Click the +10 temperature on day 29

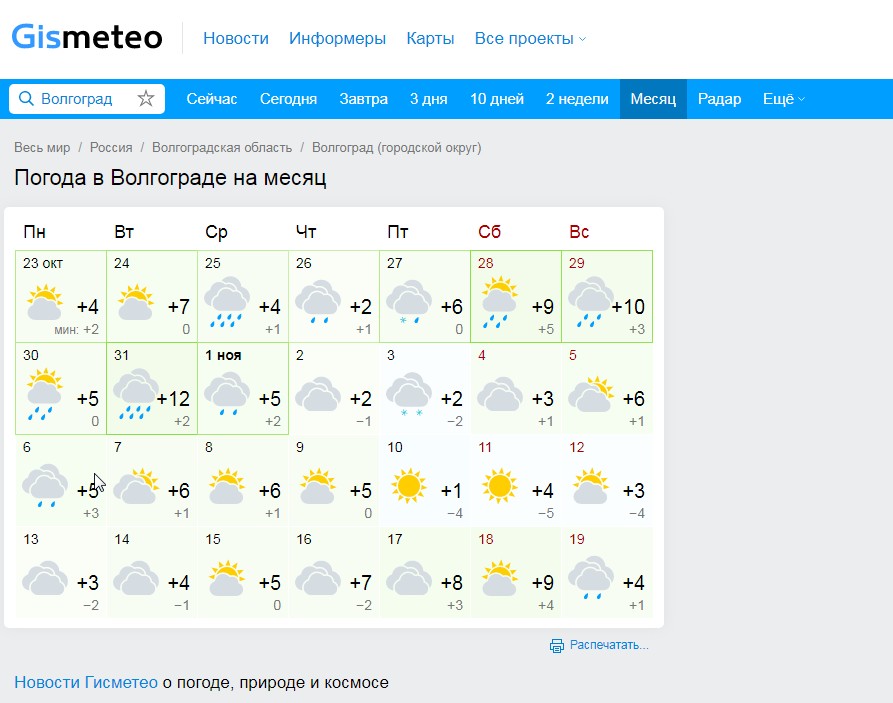pyautogui.click(x=628, y=307)
